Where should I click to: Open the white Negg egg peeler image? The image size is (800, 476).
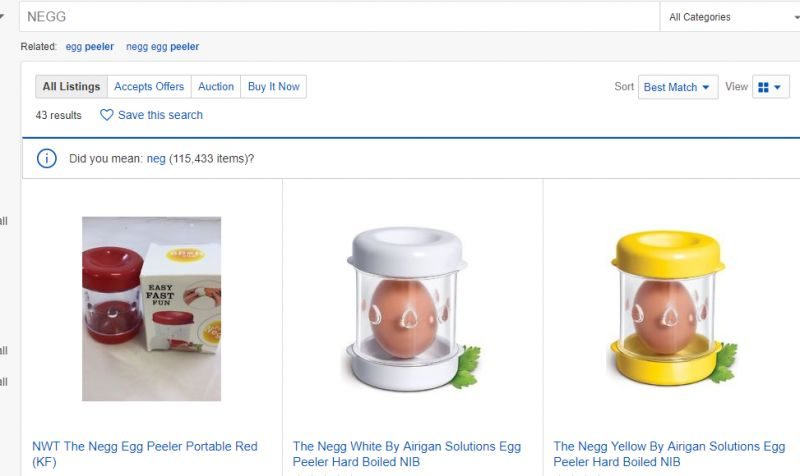[411, 309]
